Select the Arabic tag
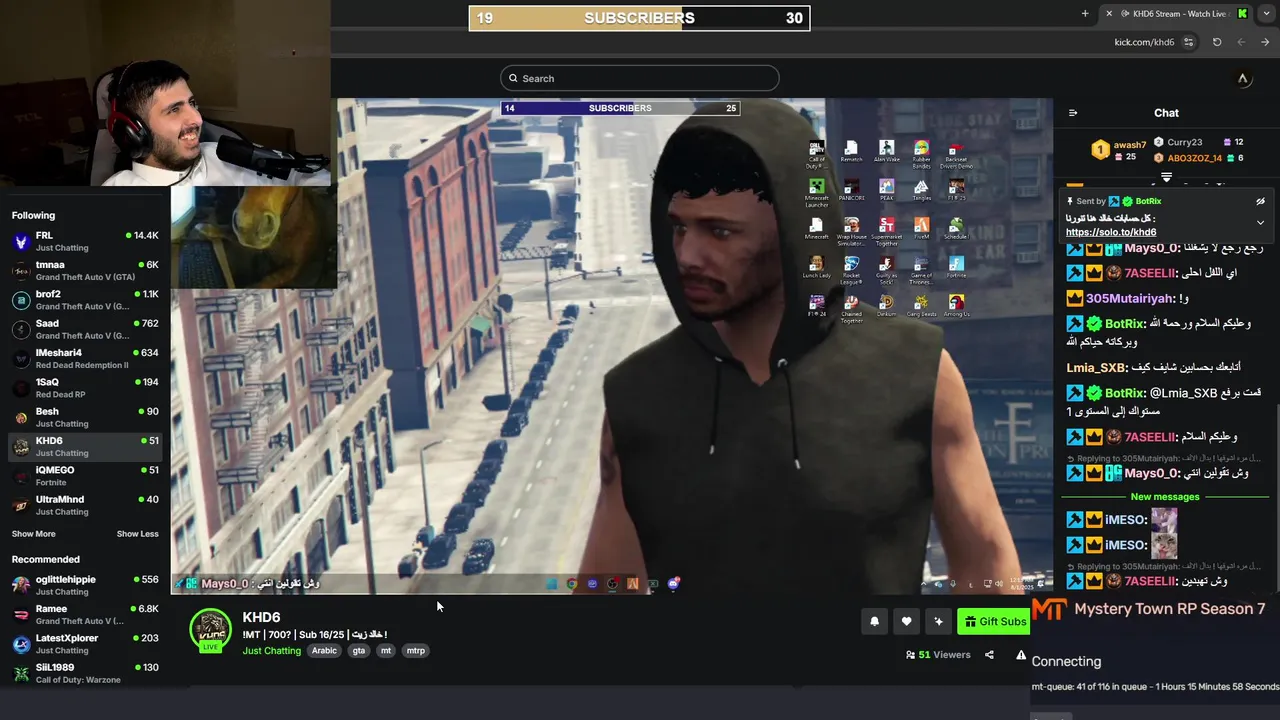 pyautogui.click(x=324, y=651)
